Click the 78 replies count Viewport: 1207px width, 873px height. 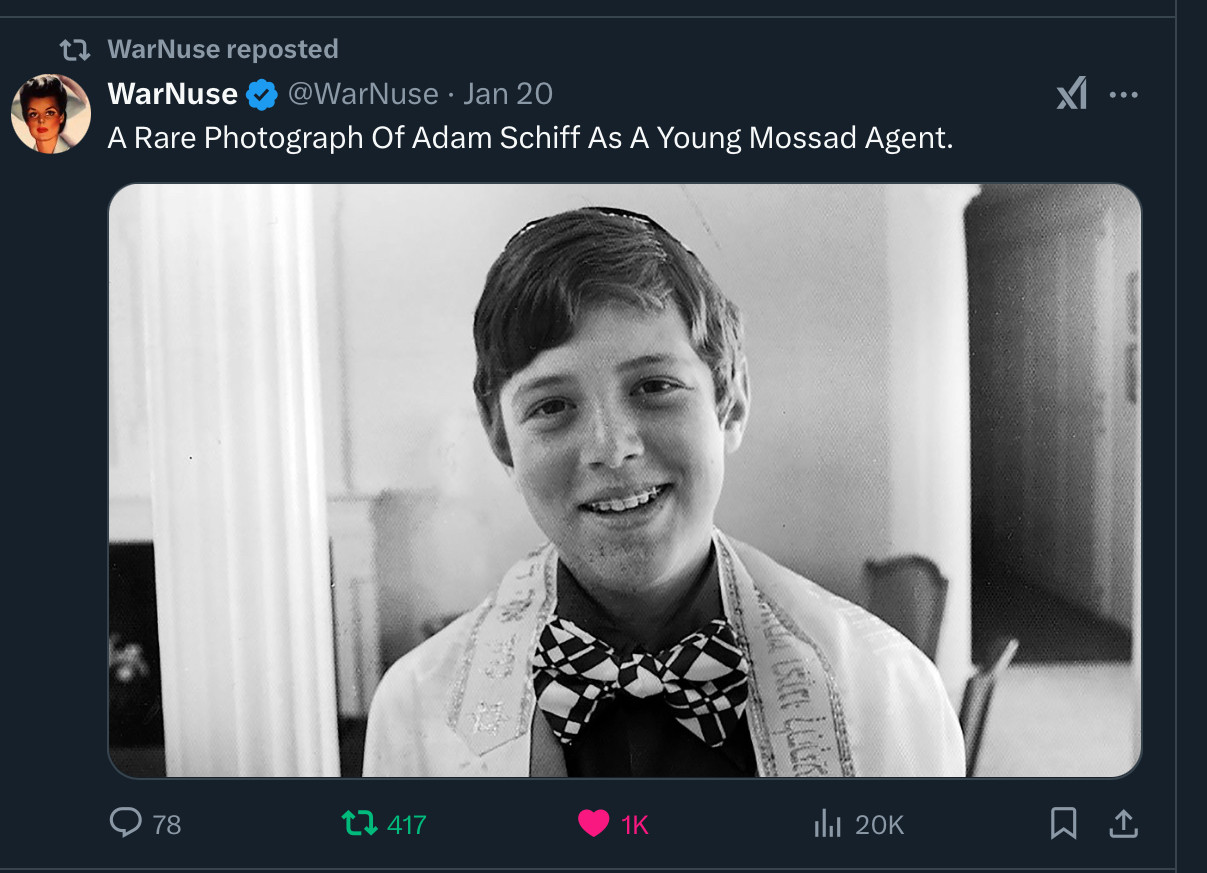click(167, 824)
